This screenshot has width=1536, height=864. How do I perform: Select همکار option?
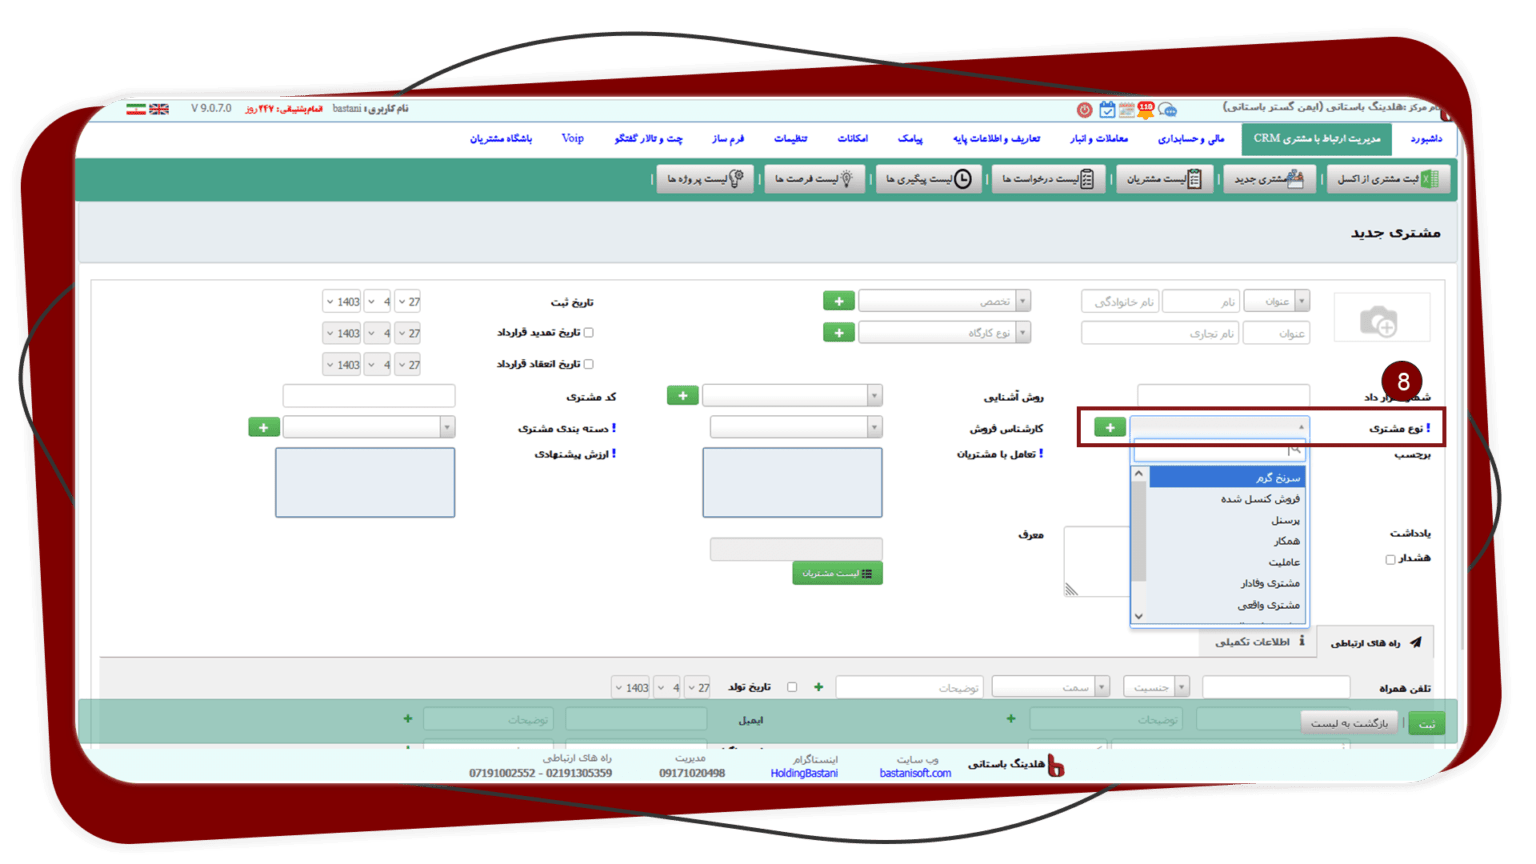coord(1227,541)
